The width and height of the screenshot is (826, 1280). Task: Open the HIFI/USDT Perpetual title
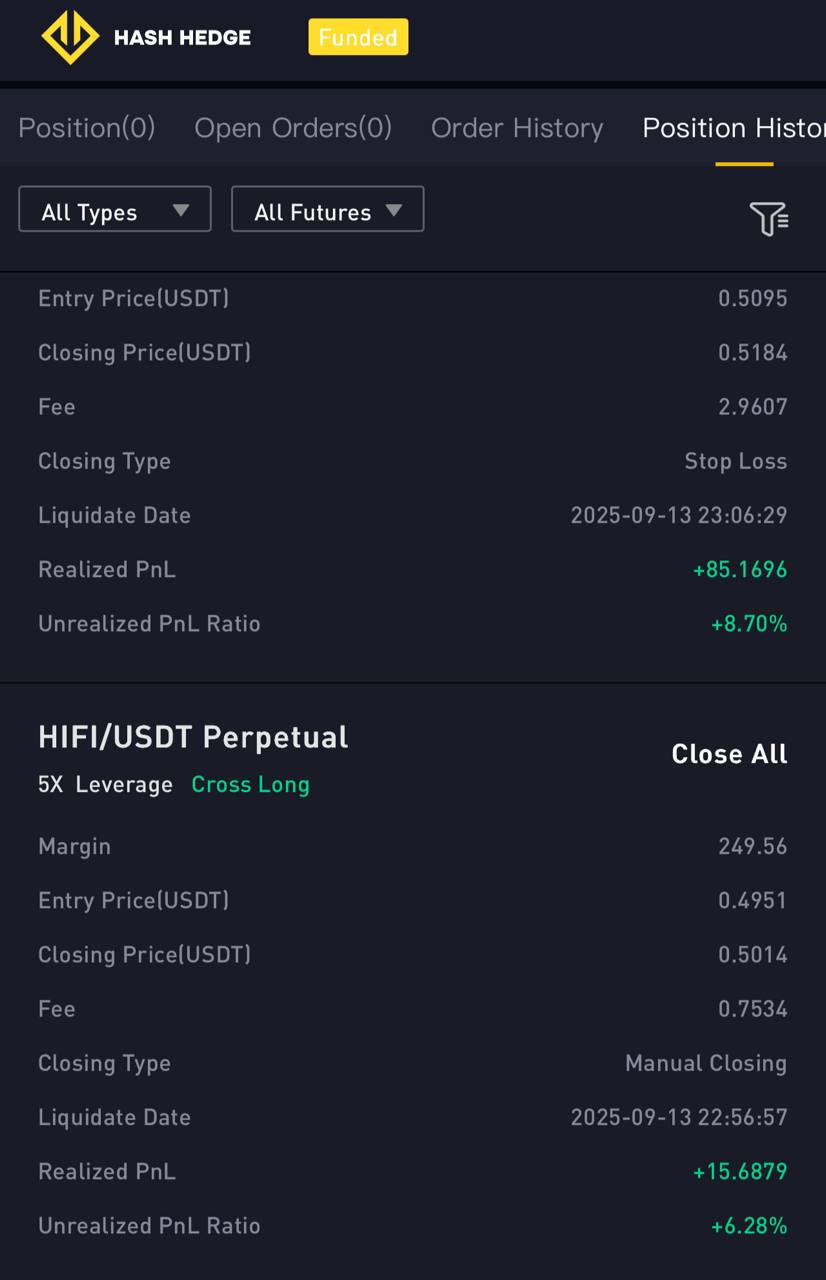coord(193,737)
